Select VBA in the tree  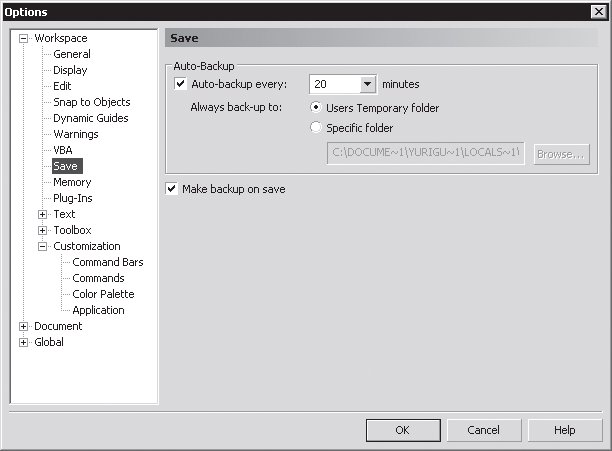point(63,150)
